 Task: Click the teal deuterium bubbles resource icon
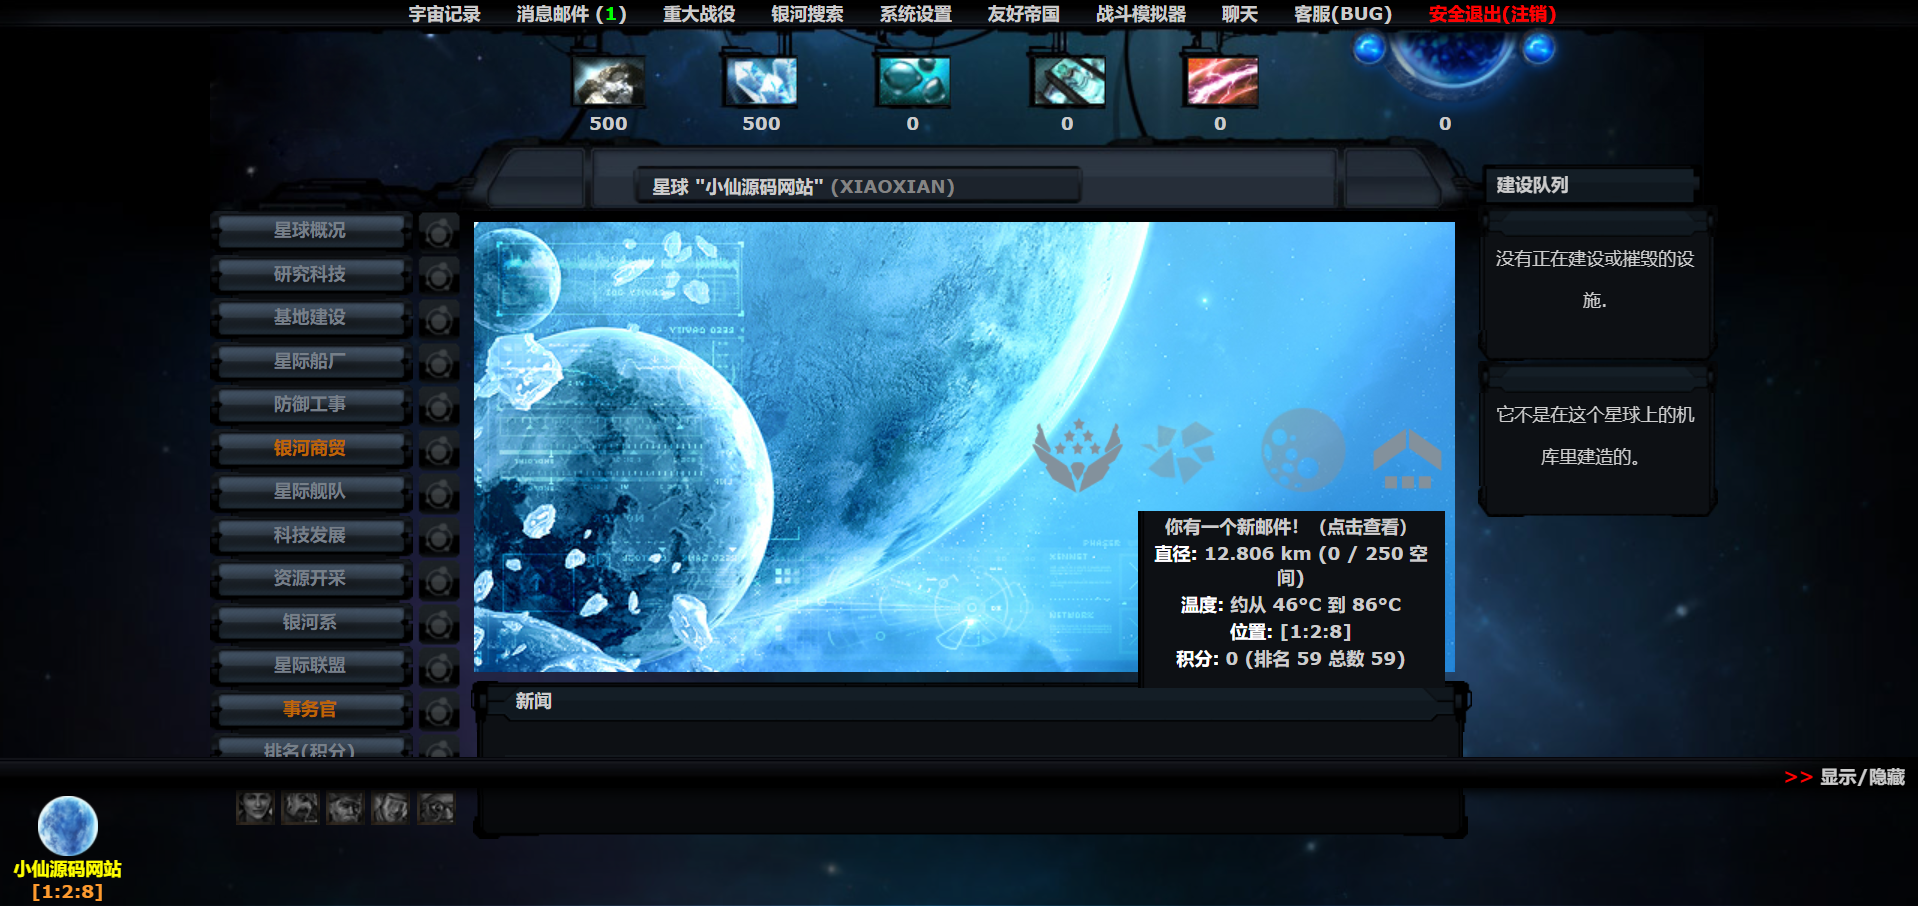pos(914,81)
